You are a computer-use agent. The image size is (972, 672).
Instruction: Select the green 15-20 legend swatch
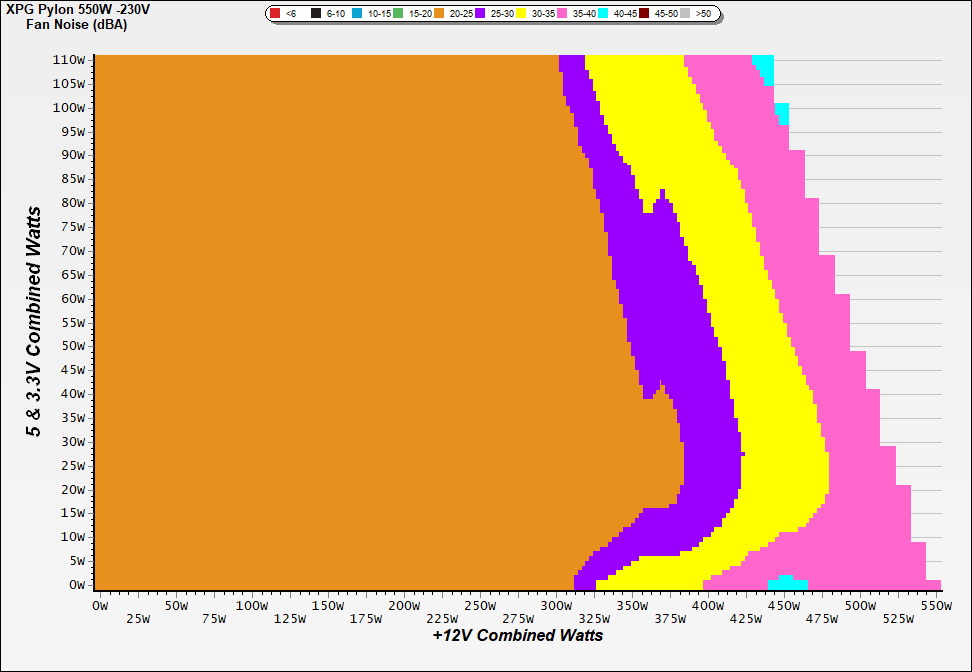tap(398, 14)
